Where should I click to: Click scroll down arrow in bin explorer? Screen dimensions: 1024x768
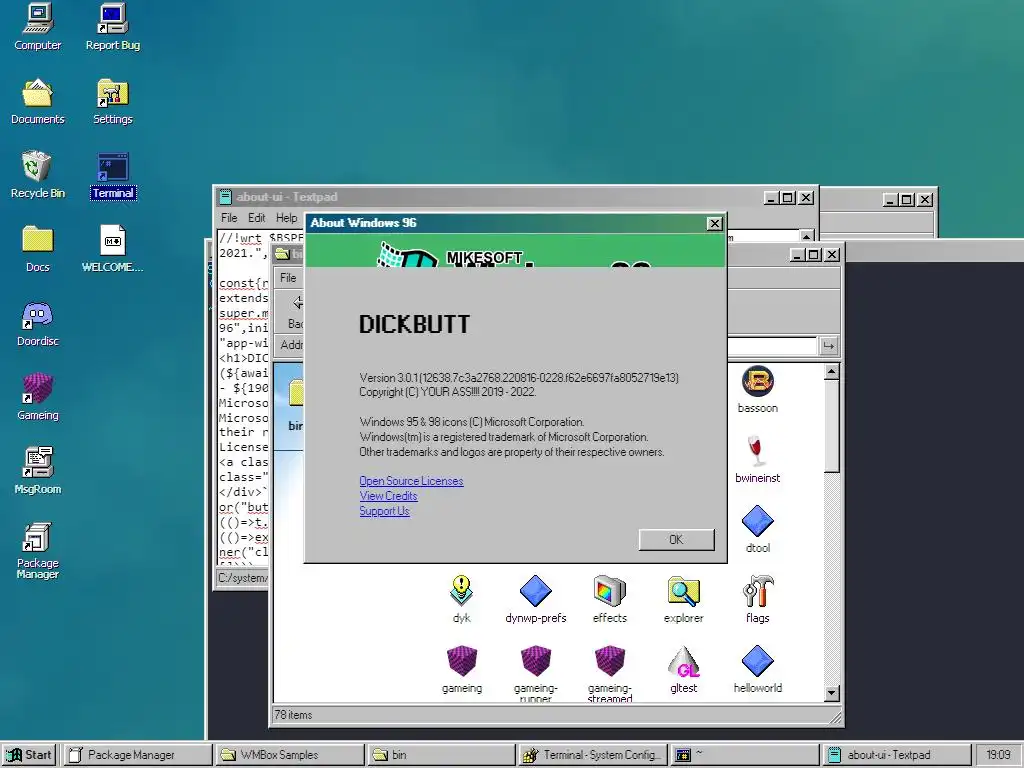tap(831, 694)
